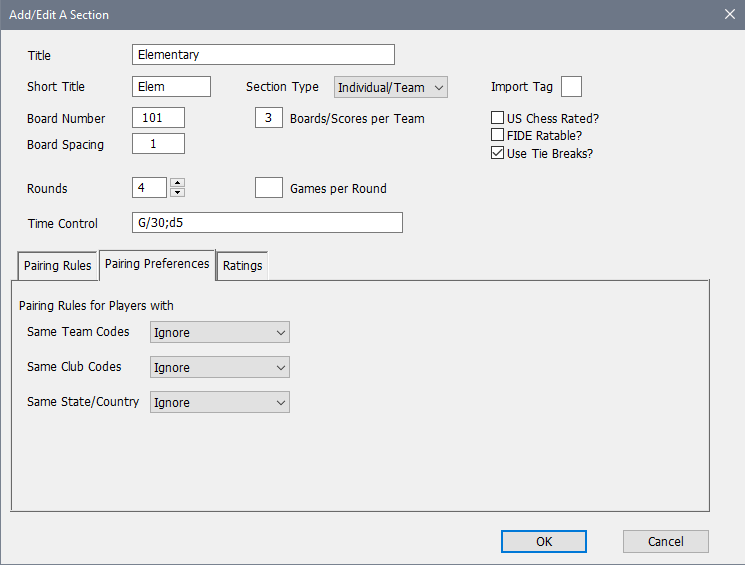745x565 pixels.
Task: Open the Ratings tab
Action: click(x=242, y=265)
